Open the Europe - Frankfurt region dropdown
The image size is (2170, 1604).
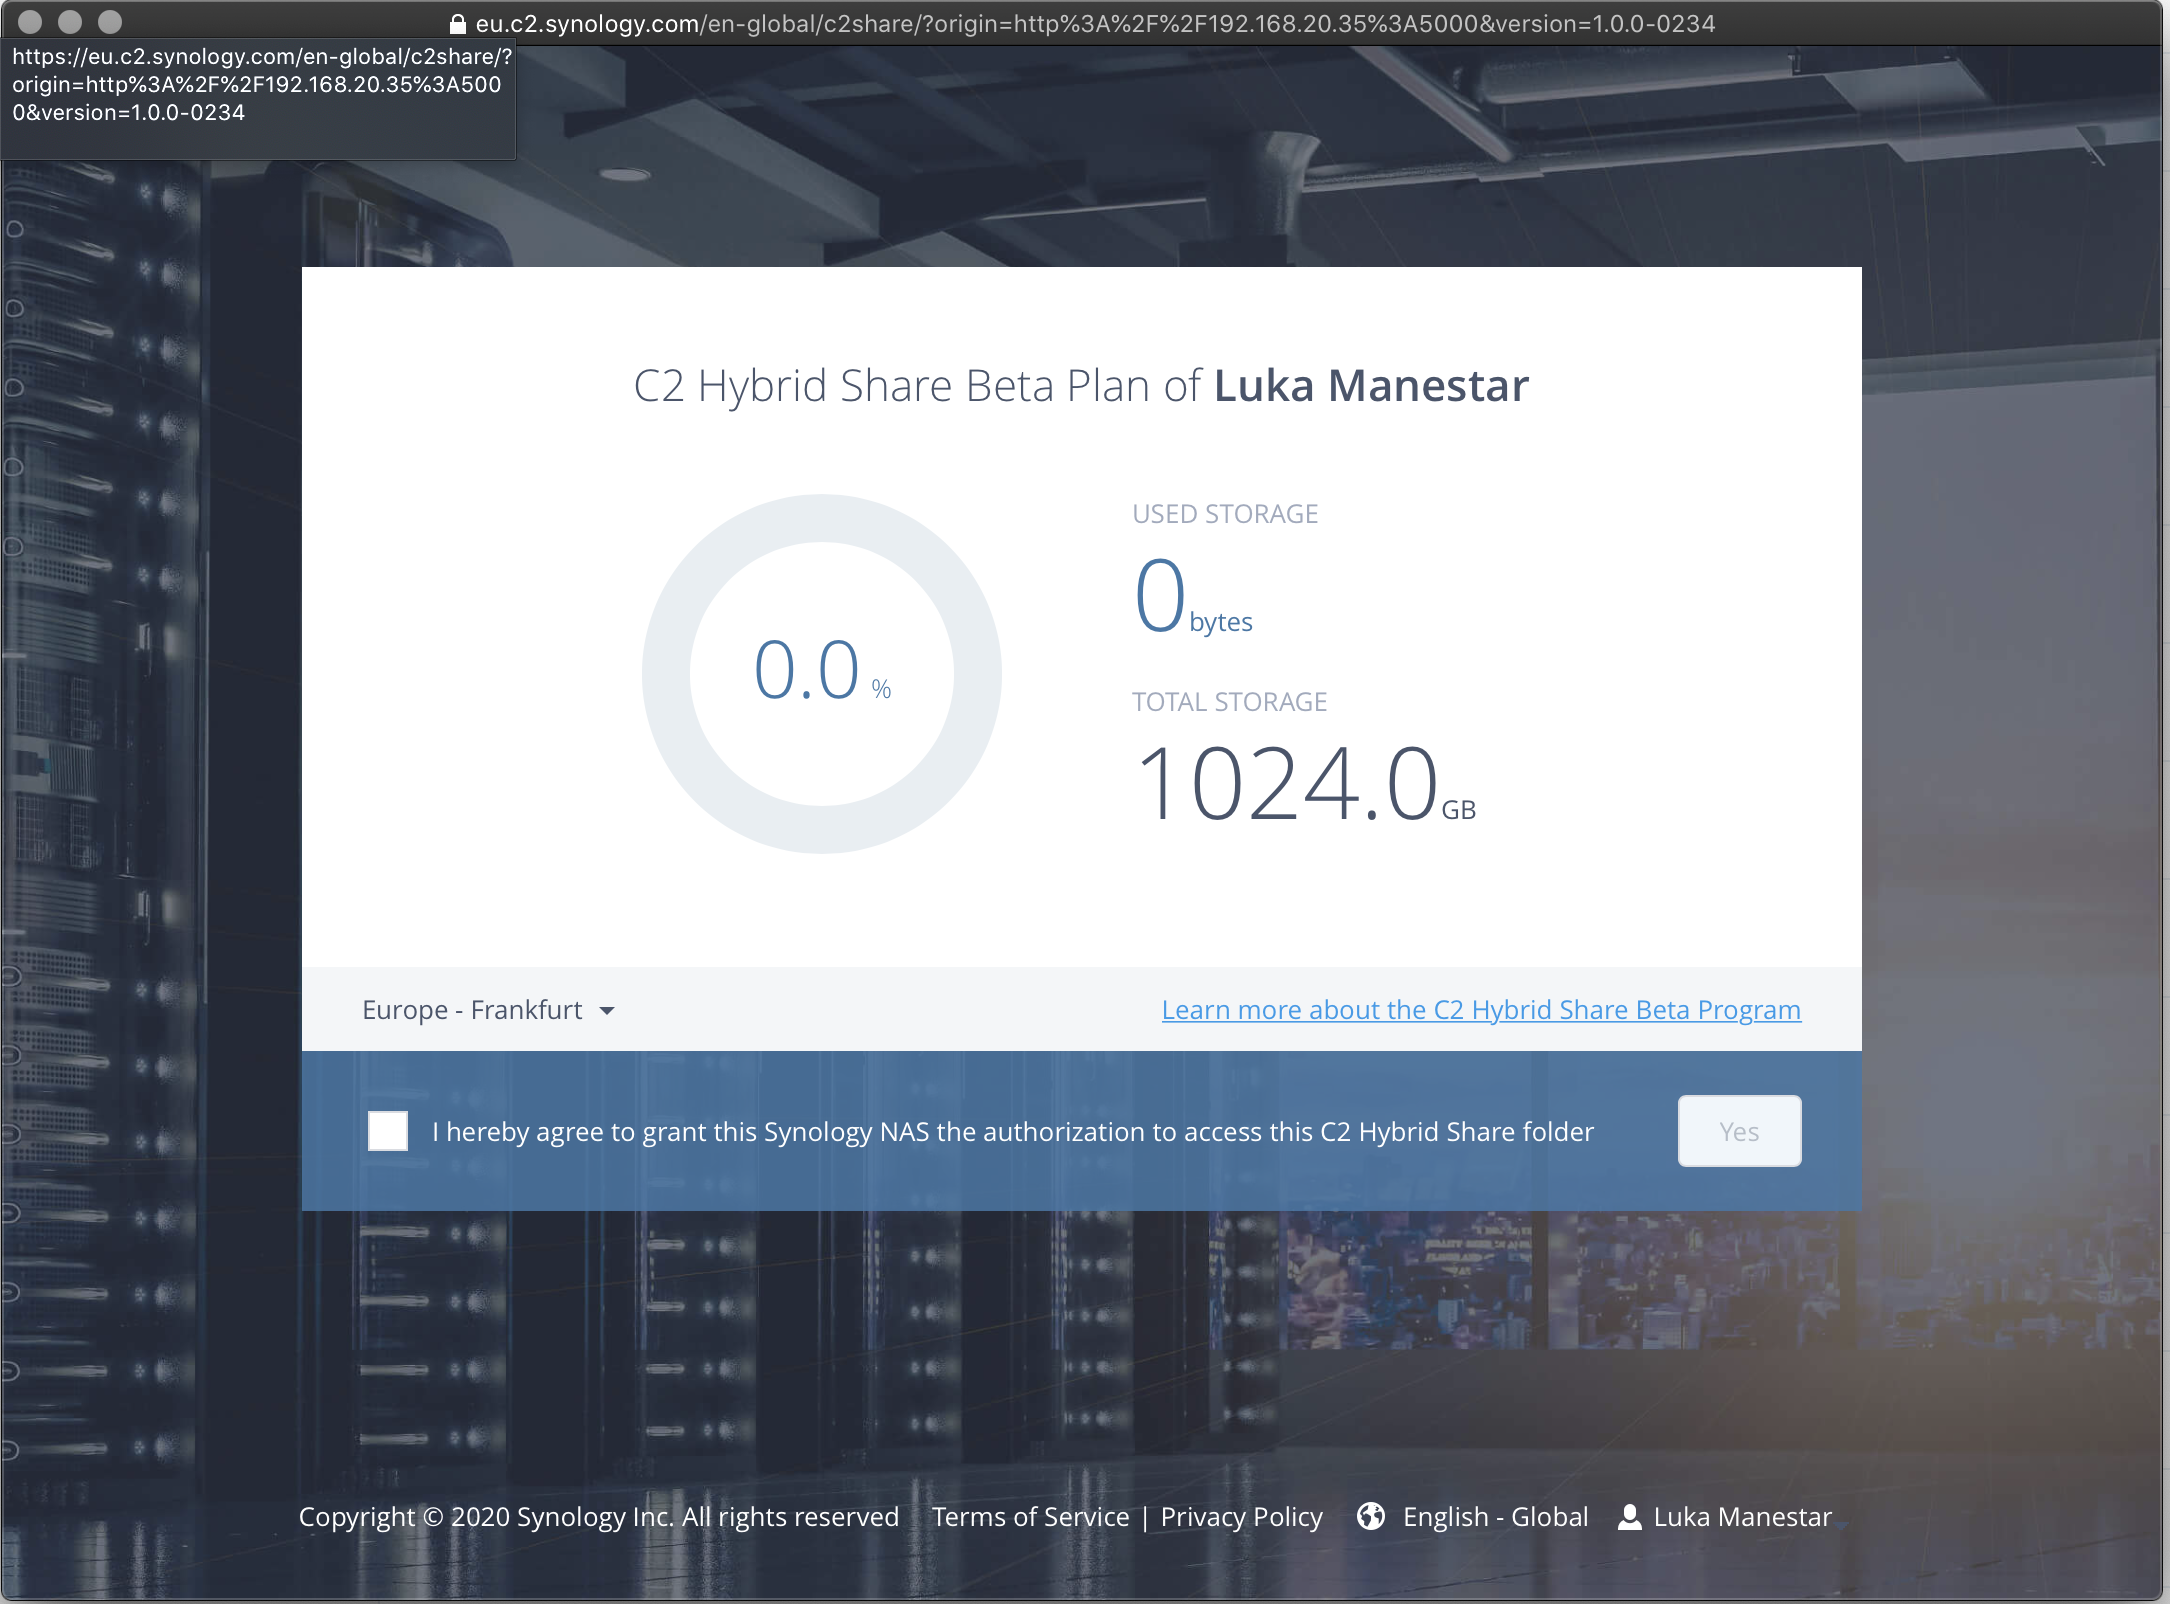click(x=488, y=1010)
